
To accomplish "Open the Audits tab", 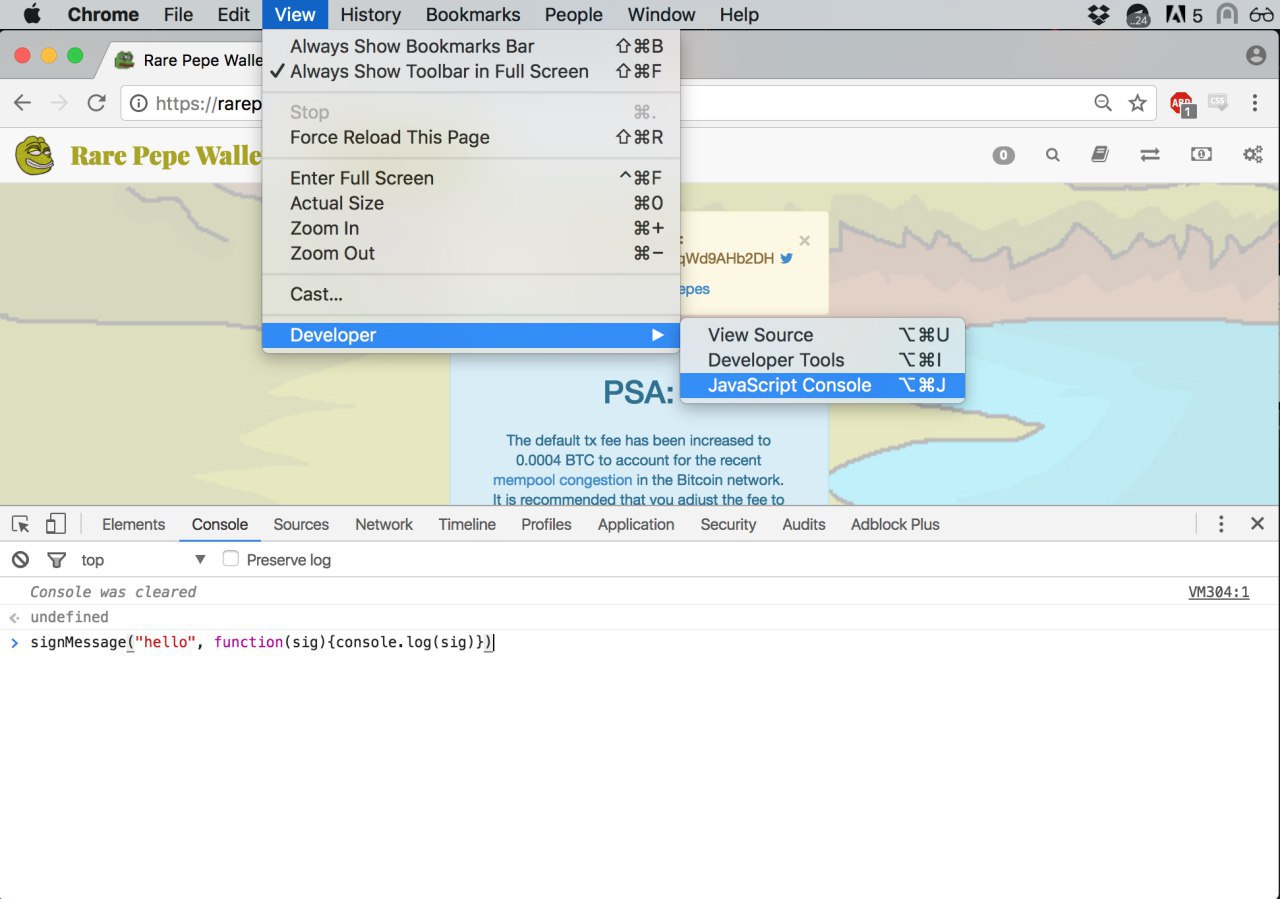I will pos(804,524).
